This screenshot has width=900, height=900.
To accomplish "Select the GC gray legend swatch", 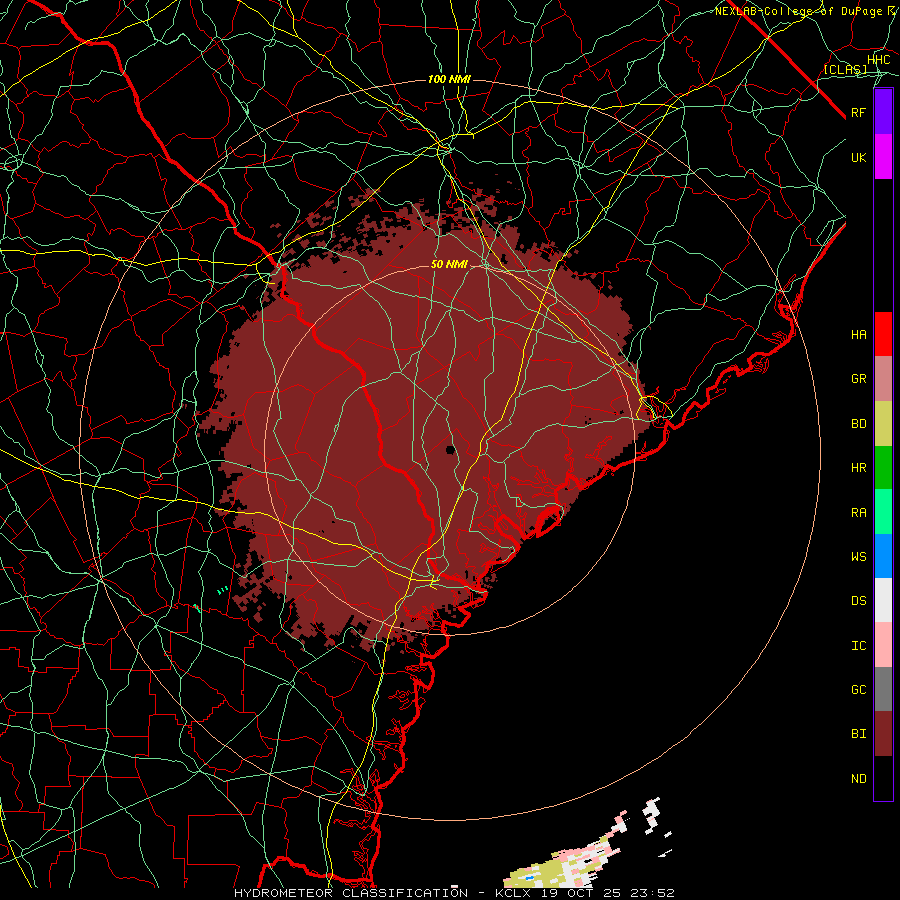I will pos(883,689).
